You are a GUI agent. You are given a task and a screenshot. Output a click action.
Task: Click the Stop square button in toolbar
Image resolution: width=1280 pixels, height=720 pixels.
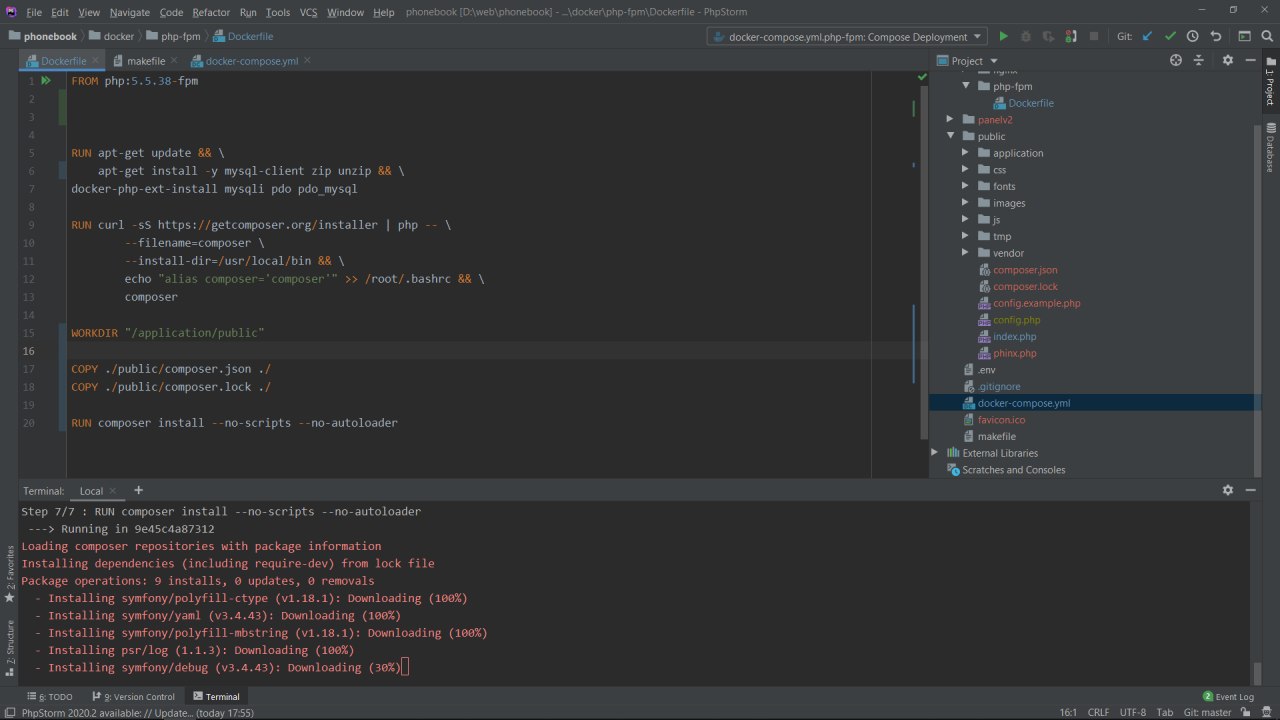[1094, 36]
